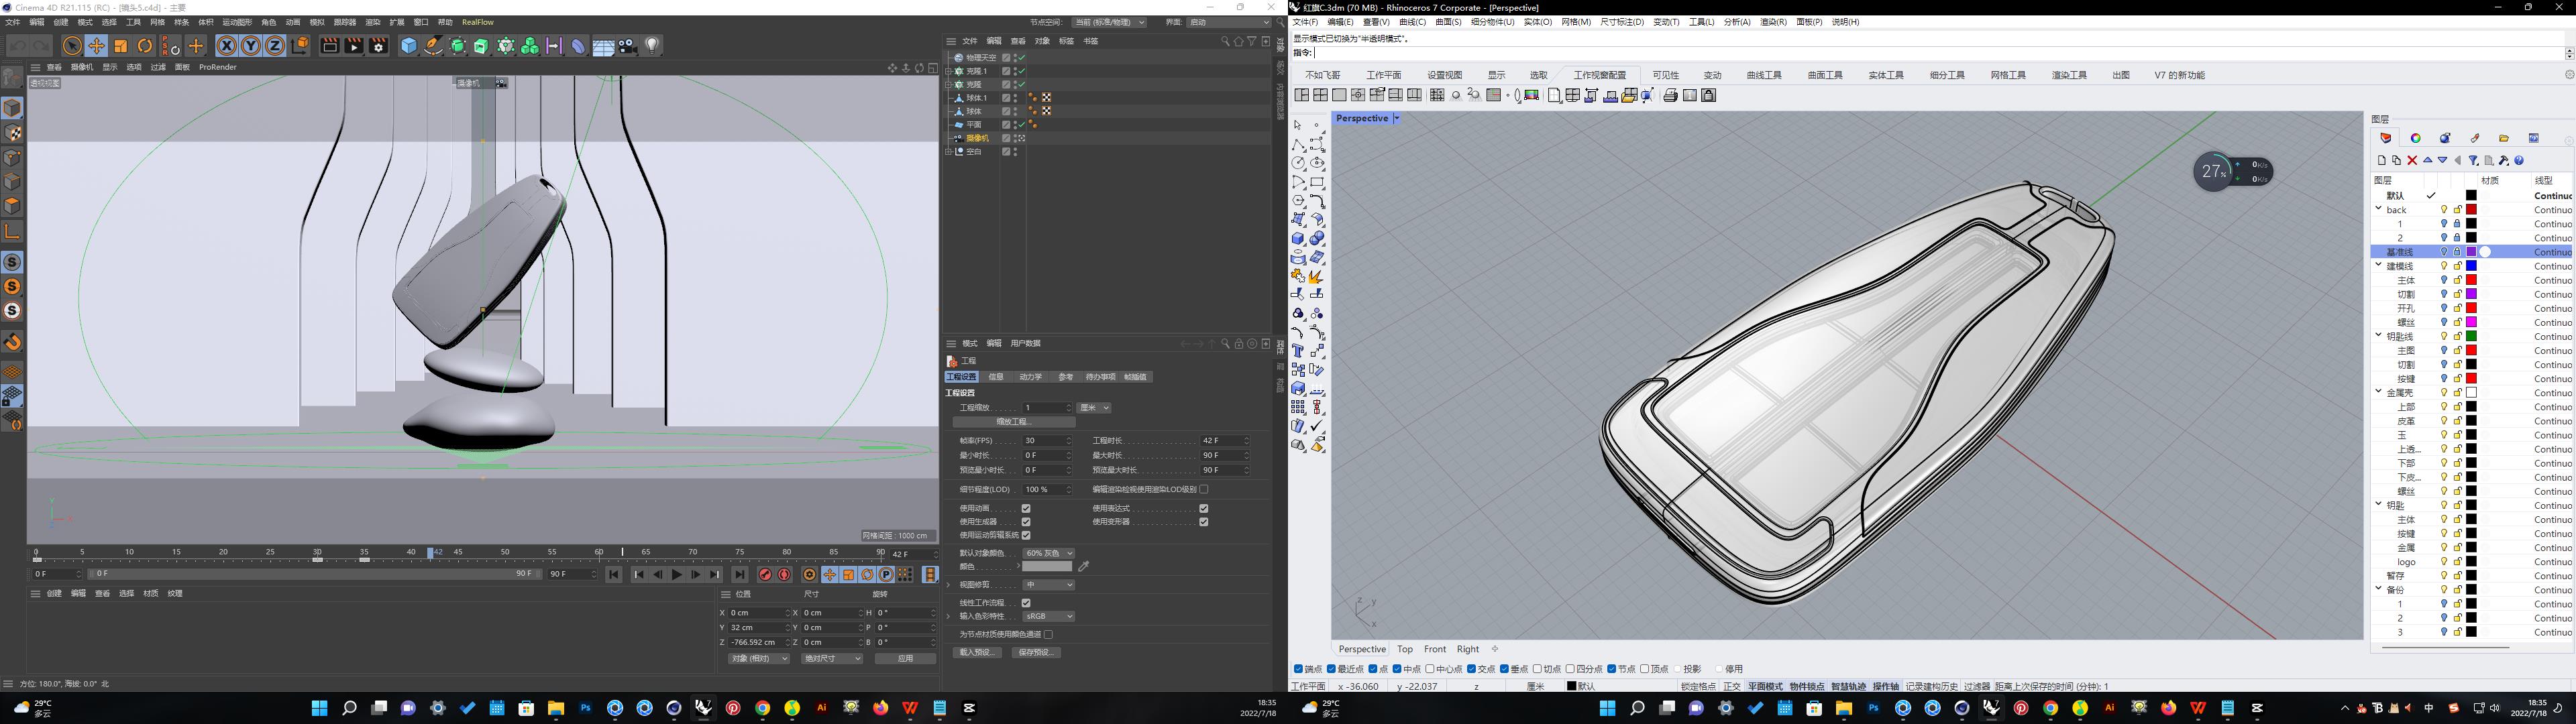The width and height of the screenshot is (2576, 724).
Task: Open Perspective viewport title dropdown arrow
Action: click(x=1396, y=119)
